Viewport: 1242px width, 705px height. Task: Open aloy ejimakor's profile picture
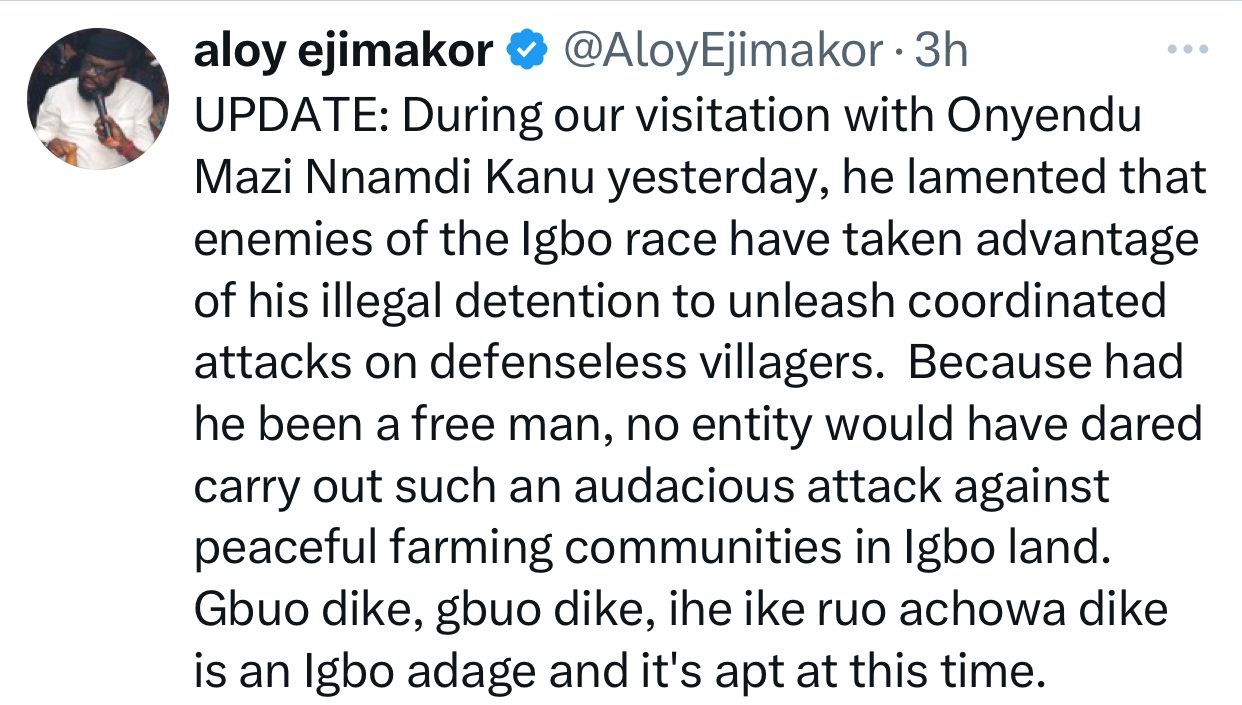(x=97, y=98)
